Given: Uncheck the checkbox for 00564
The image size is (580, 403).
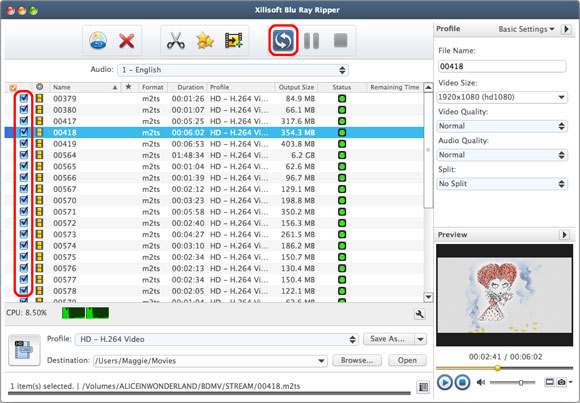Looking at the screenshot, I should [24, 155].
